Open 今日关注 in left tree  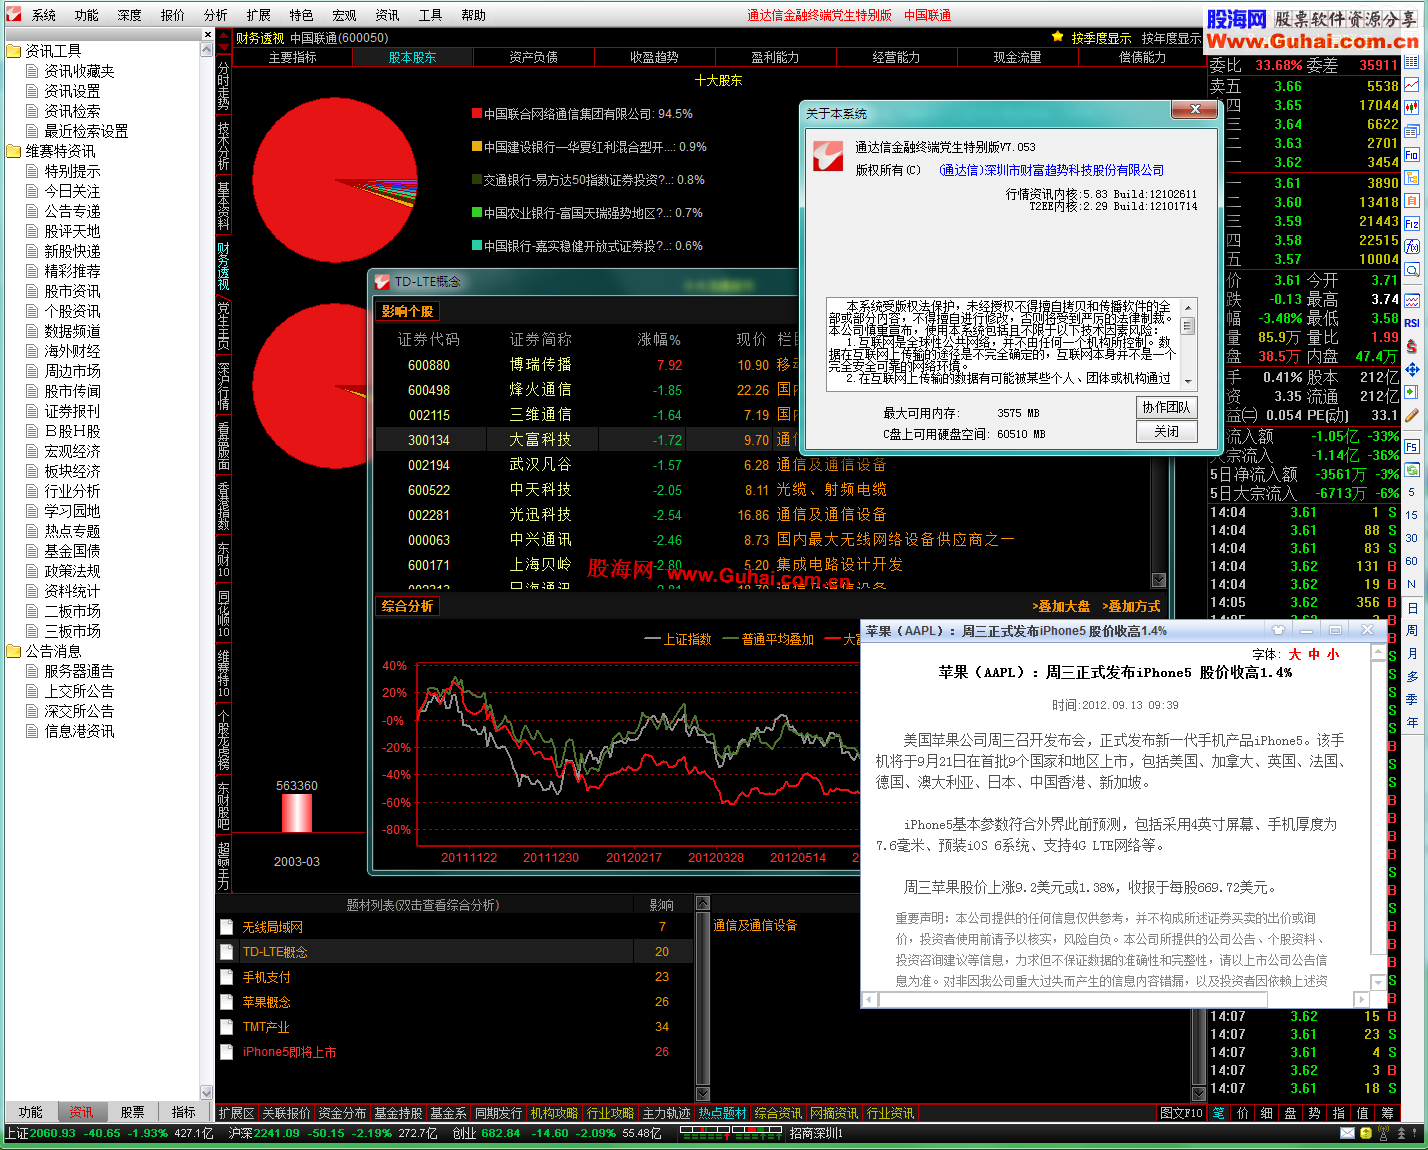pos(72,191)
